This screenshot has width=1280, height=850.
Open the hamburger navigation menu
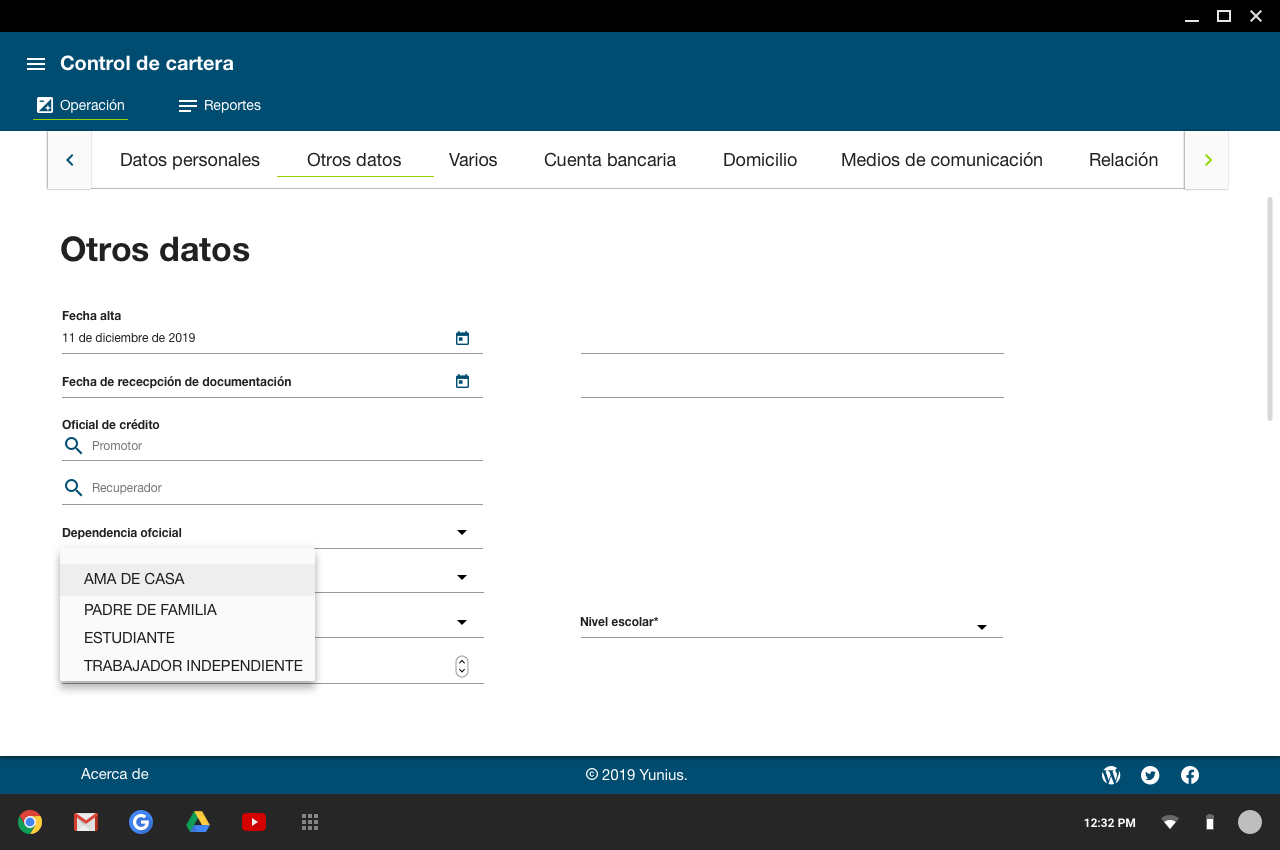point(36,64)
